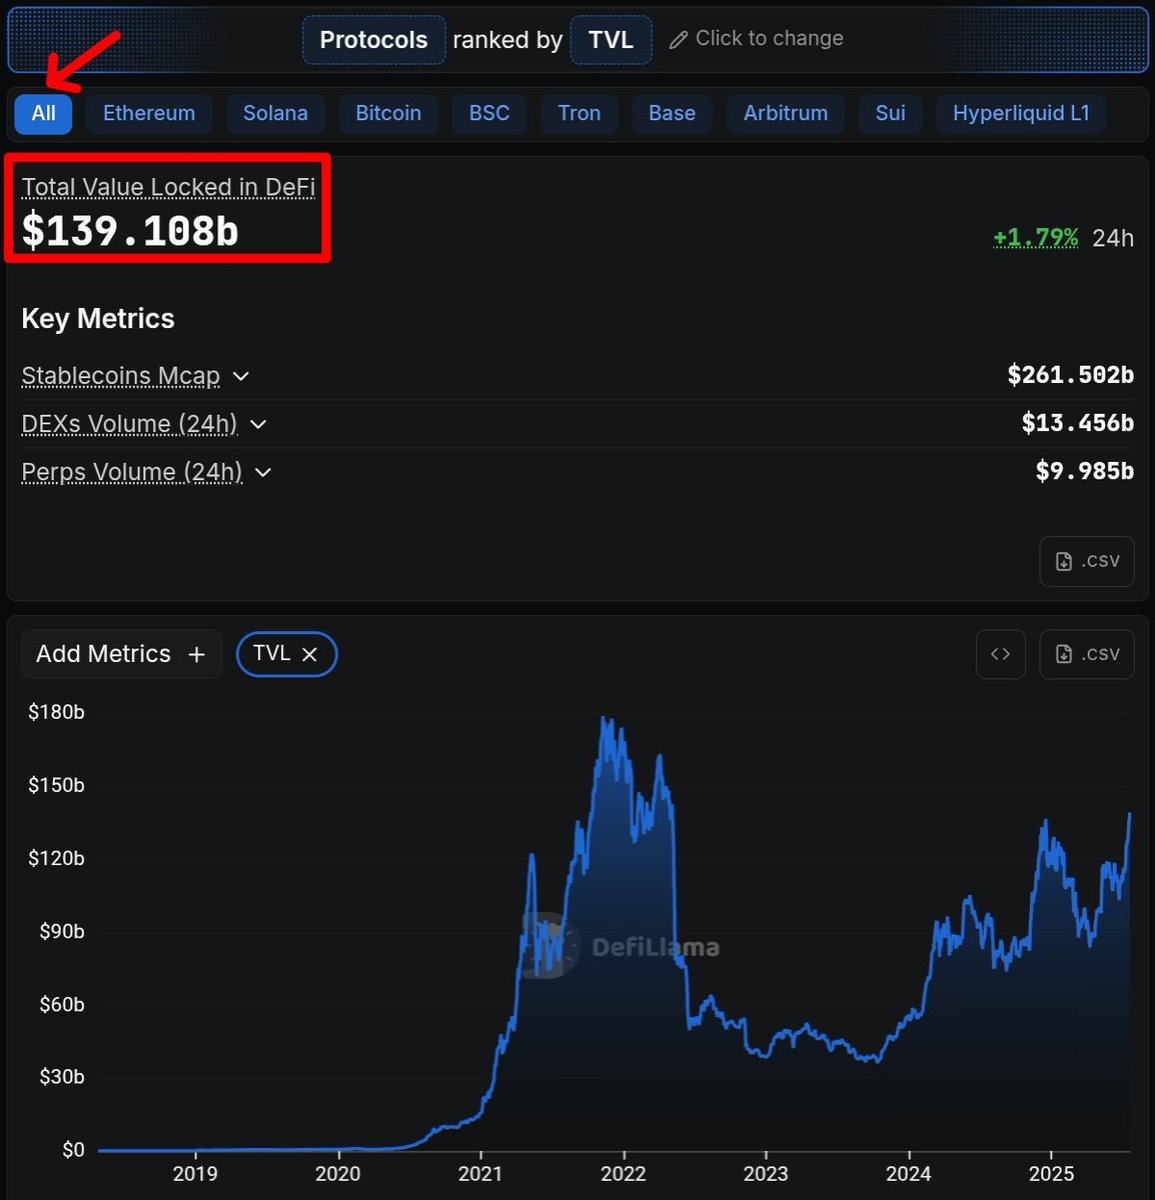Click the +1.79% 24h change value

click(x=1036, y=238)
